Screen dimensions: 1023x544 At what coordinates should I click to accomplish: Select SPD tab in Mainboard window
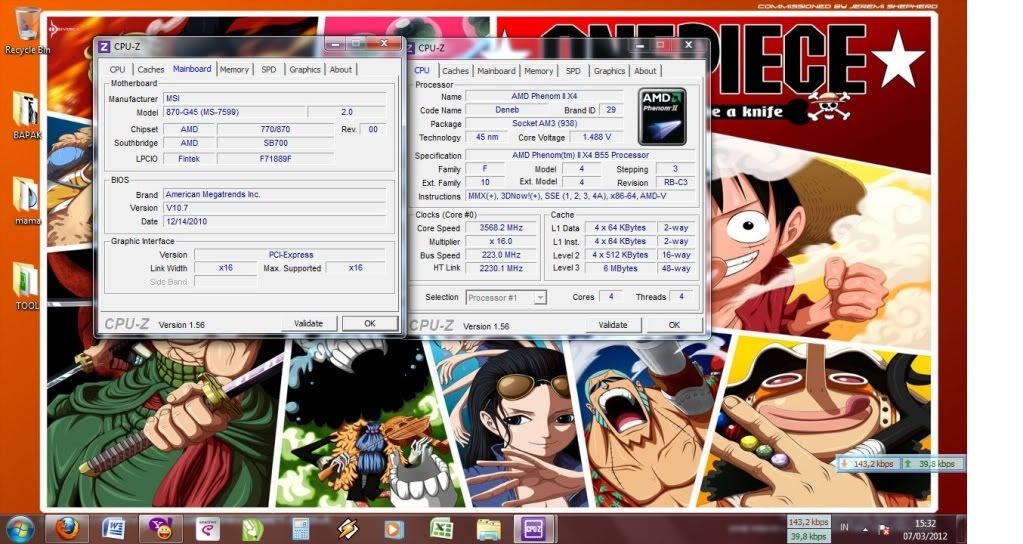click(269, 70)
